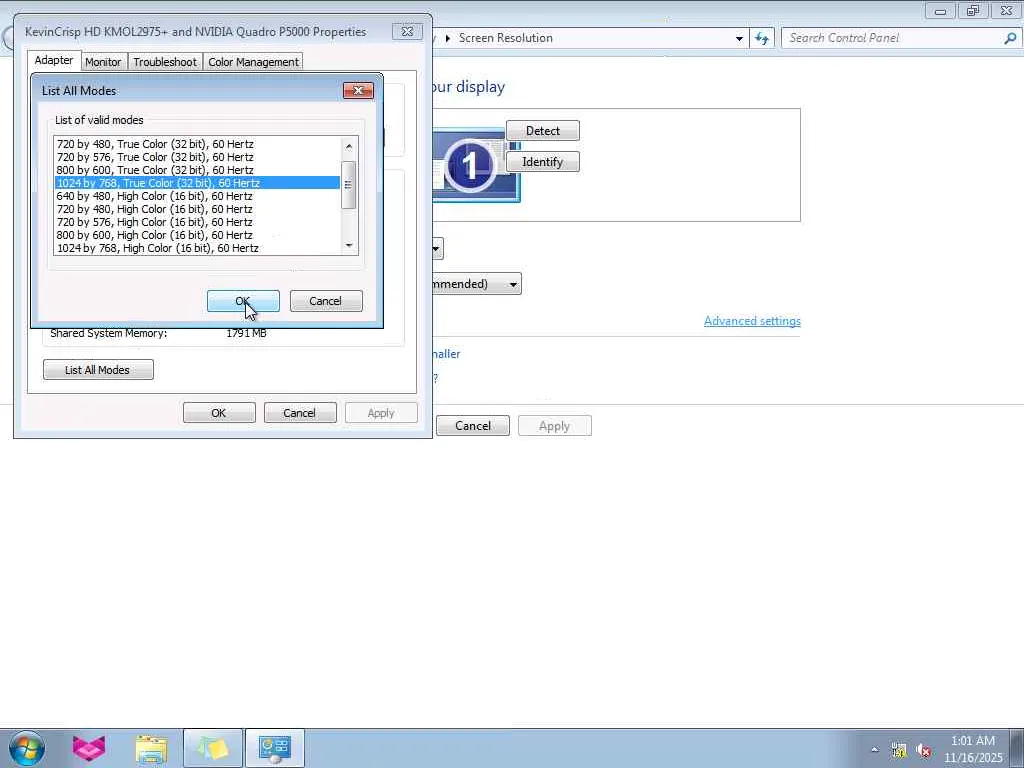Select 800 by 600 High Color mode

(x=197, y=235)
